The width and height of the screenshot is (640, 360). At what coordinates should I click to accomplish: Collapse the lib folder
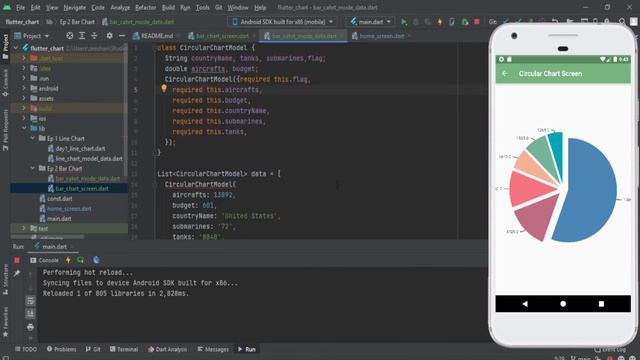(x=24, y=128)
